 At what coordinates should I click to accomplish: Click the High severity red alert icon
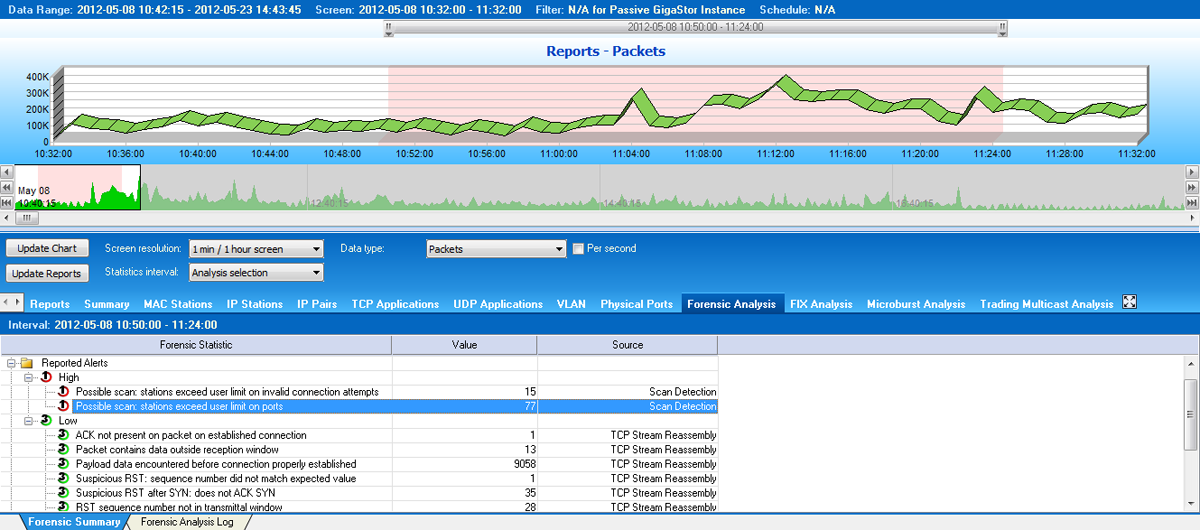(x=46, y=377)
